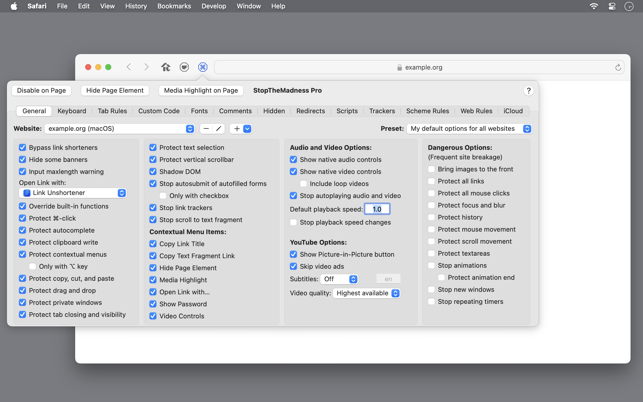Enable Only with option key checkbox
The image size is (643, 402).
pyautogui.click(x=32, y=267)
